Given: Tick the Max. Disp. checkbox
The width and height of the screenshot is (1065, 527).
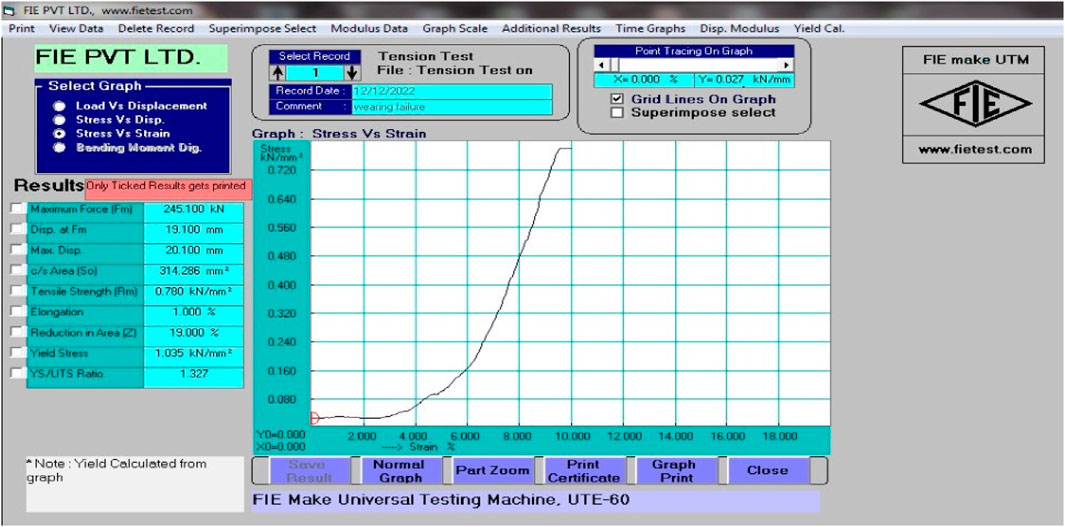Looking at the screenshot, I should [17, 250].
